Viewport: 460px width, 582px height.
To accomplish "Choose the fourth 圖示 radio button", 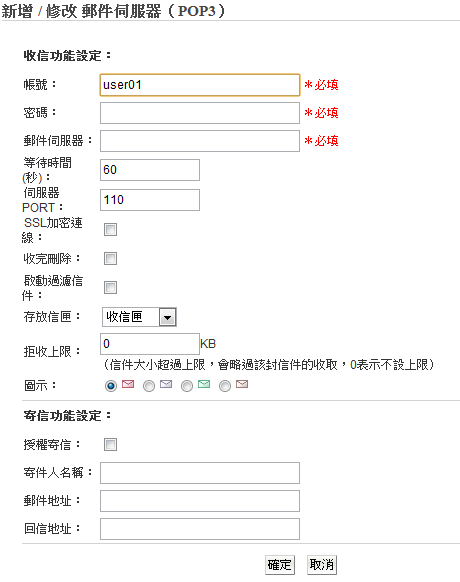I will pyautogui.click(x=225, y=386).
